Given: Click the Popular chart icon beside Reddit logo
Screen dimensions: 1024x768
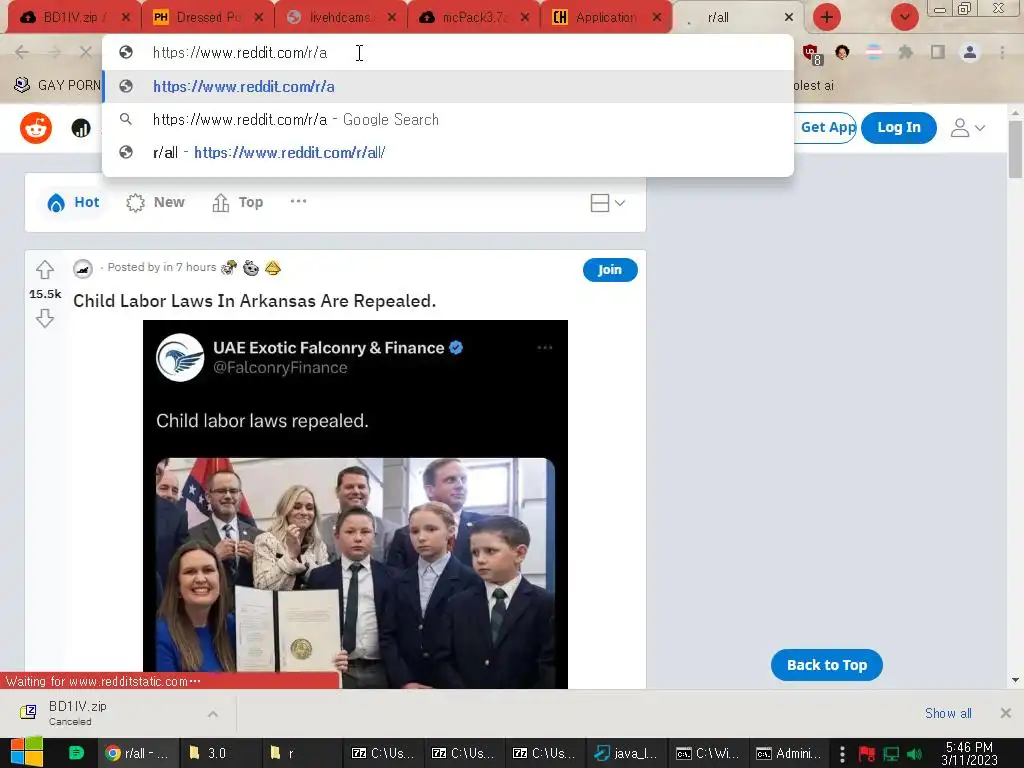Looking at the screenshot, I should pos(81,128).
